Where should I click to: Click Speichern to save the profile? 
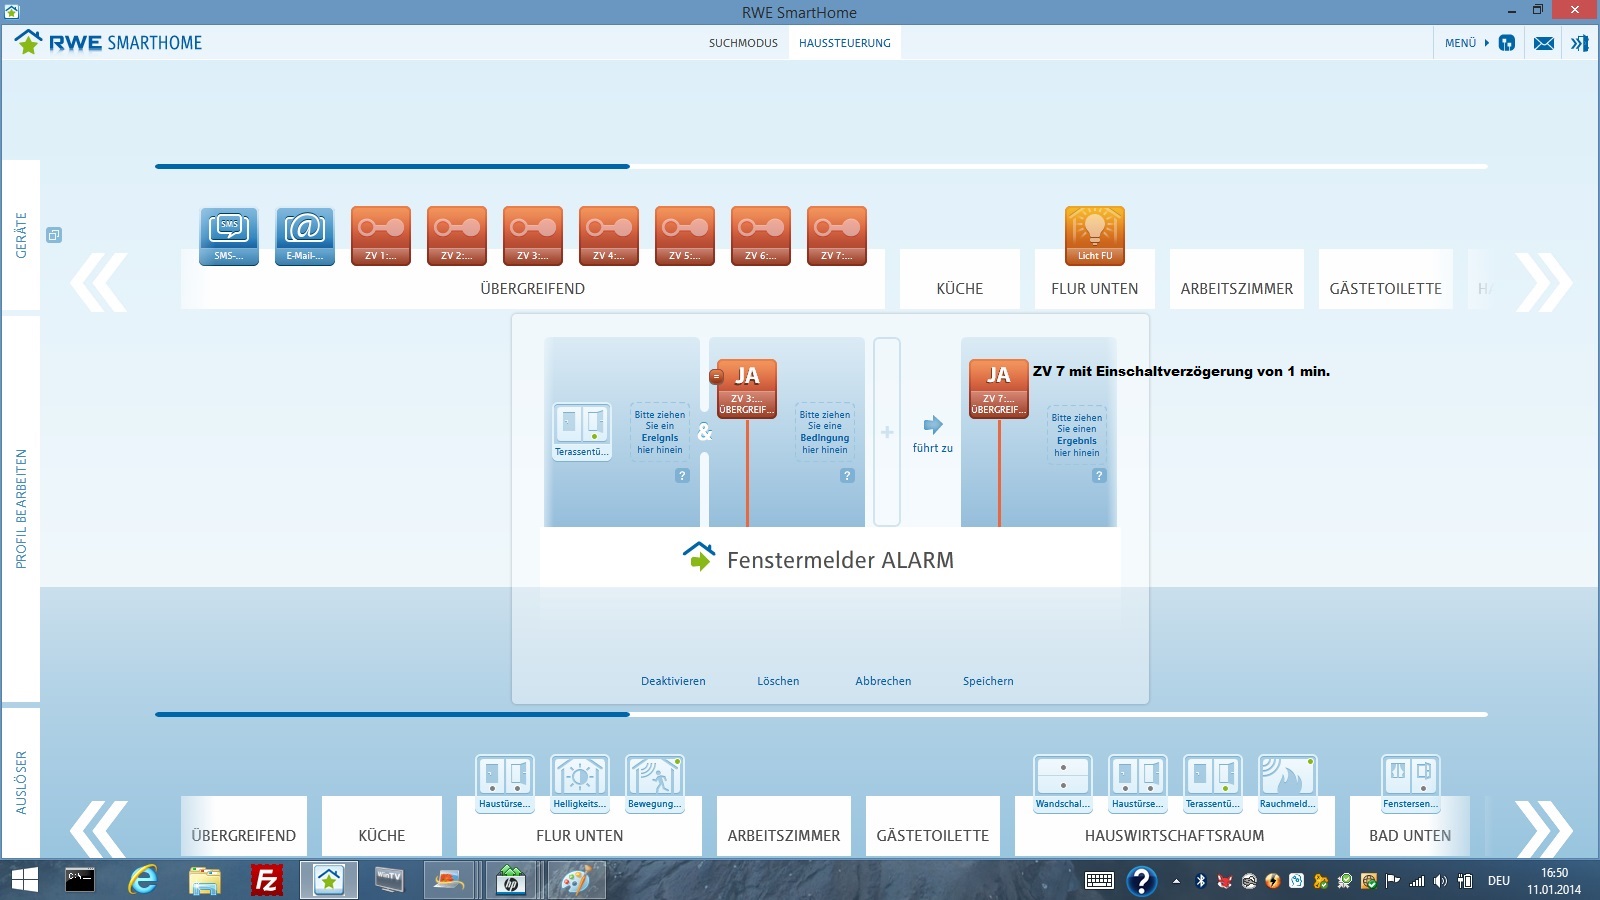pyautogui.click(x=988, y=681)
